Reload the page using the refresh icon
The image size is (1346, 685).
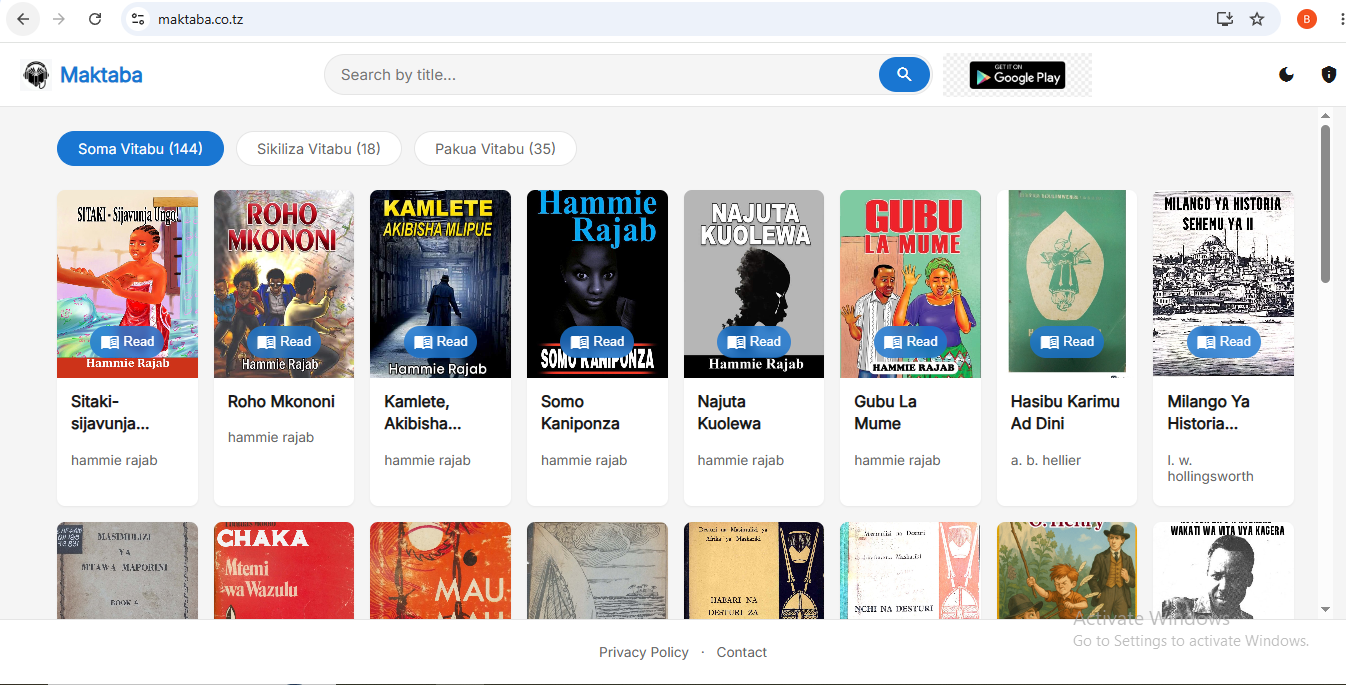(x=95, y=19)
